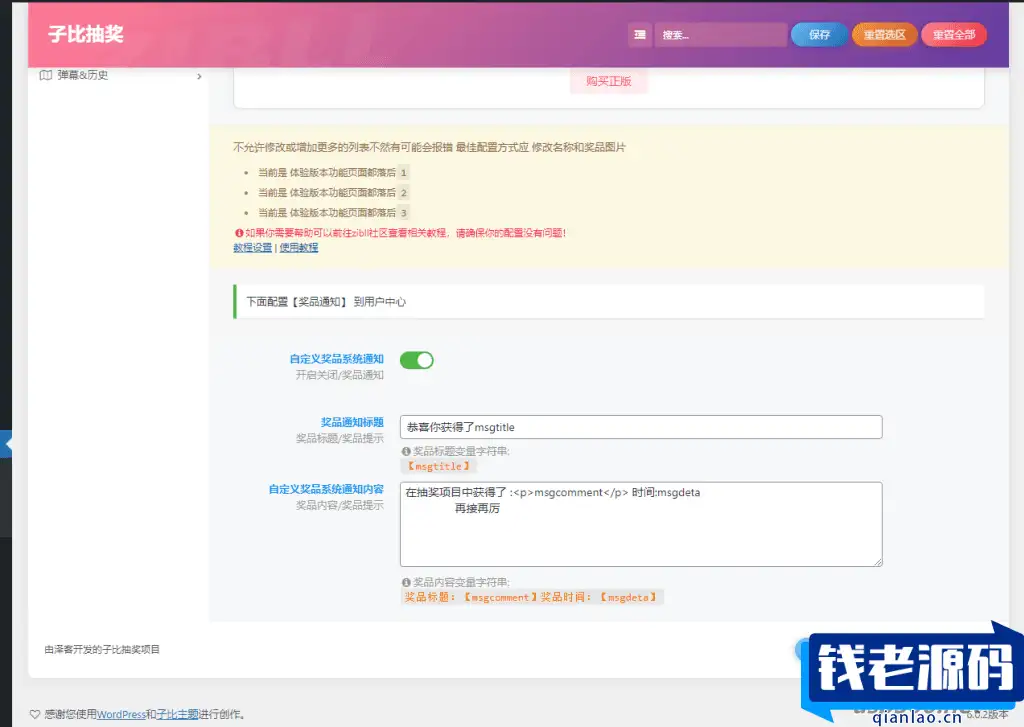Click the 购买正版 button
The height and width of the screenshot is (727, 1024).
(608, 81)
